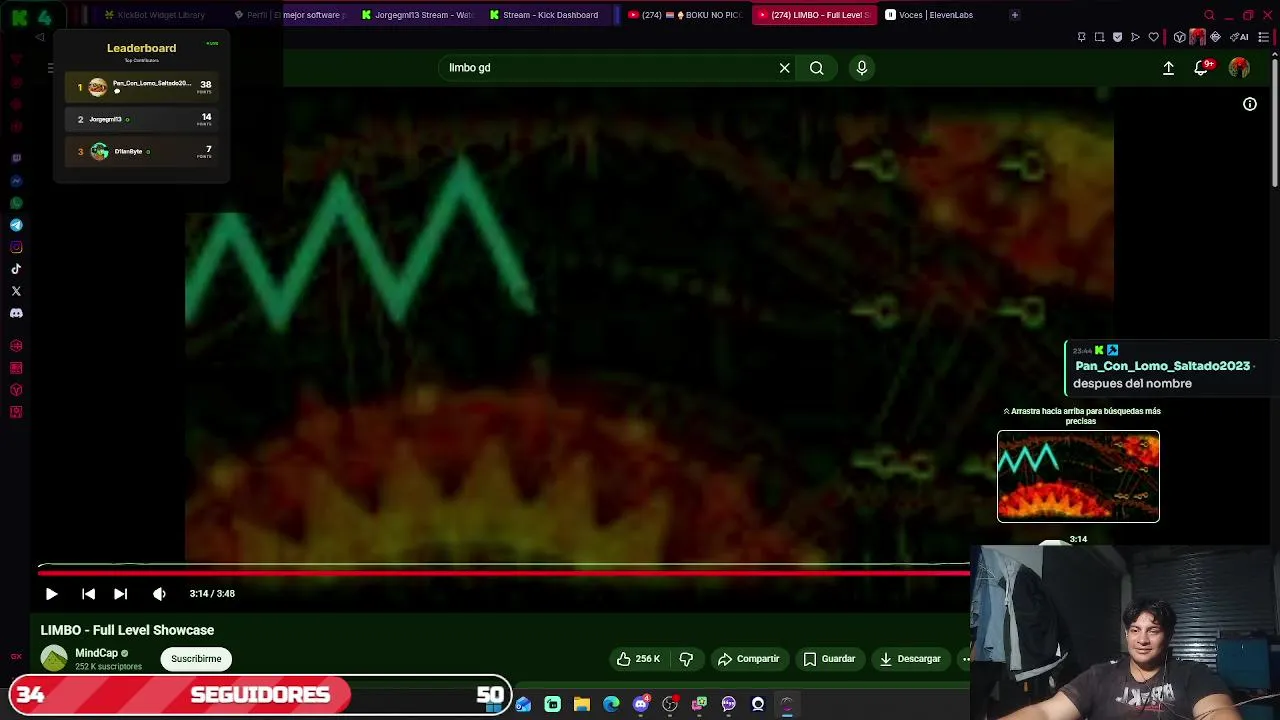Open Microsoft Edge from the taskbar
This screenshot has height=720, width=1280.
(x=611, y=704)
